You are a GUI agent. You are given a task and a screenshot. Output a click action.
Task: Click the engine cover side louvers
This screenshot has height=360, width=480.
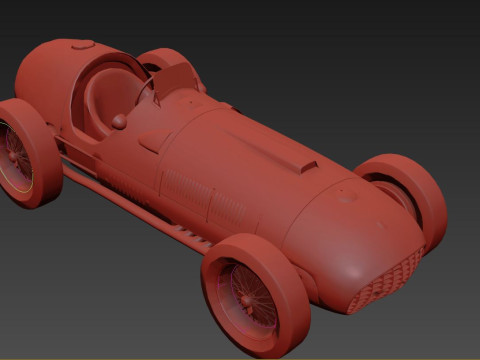point(205,196)
